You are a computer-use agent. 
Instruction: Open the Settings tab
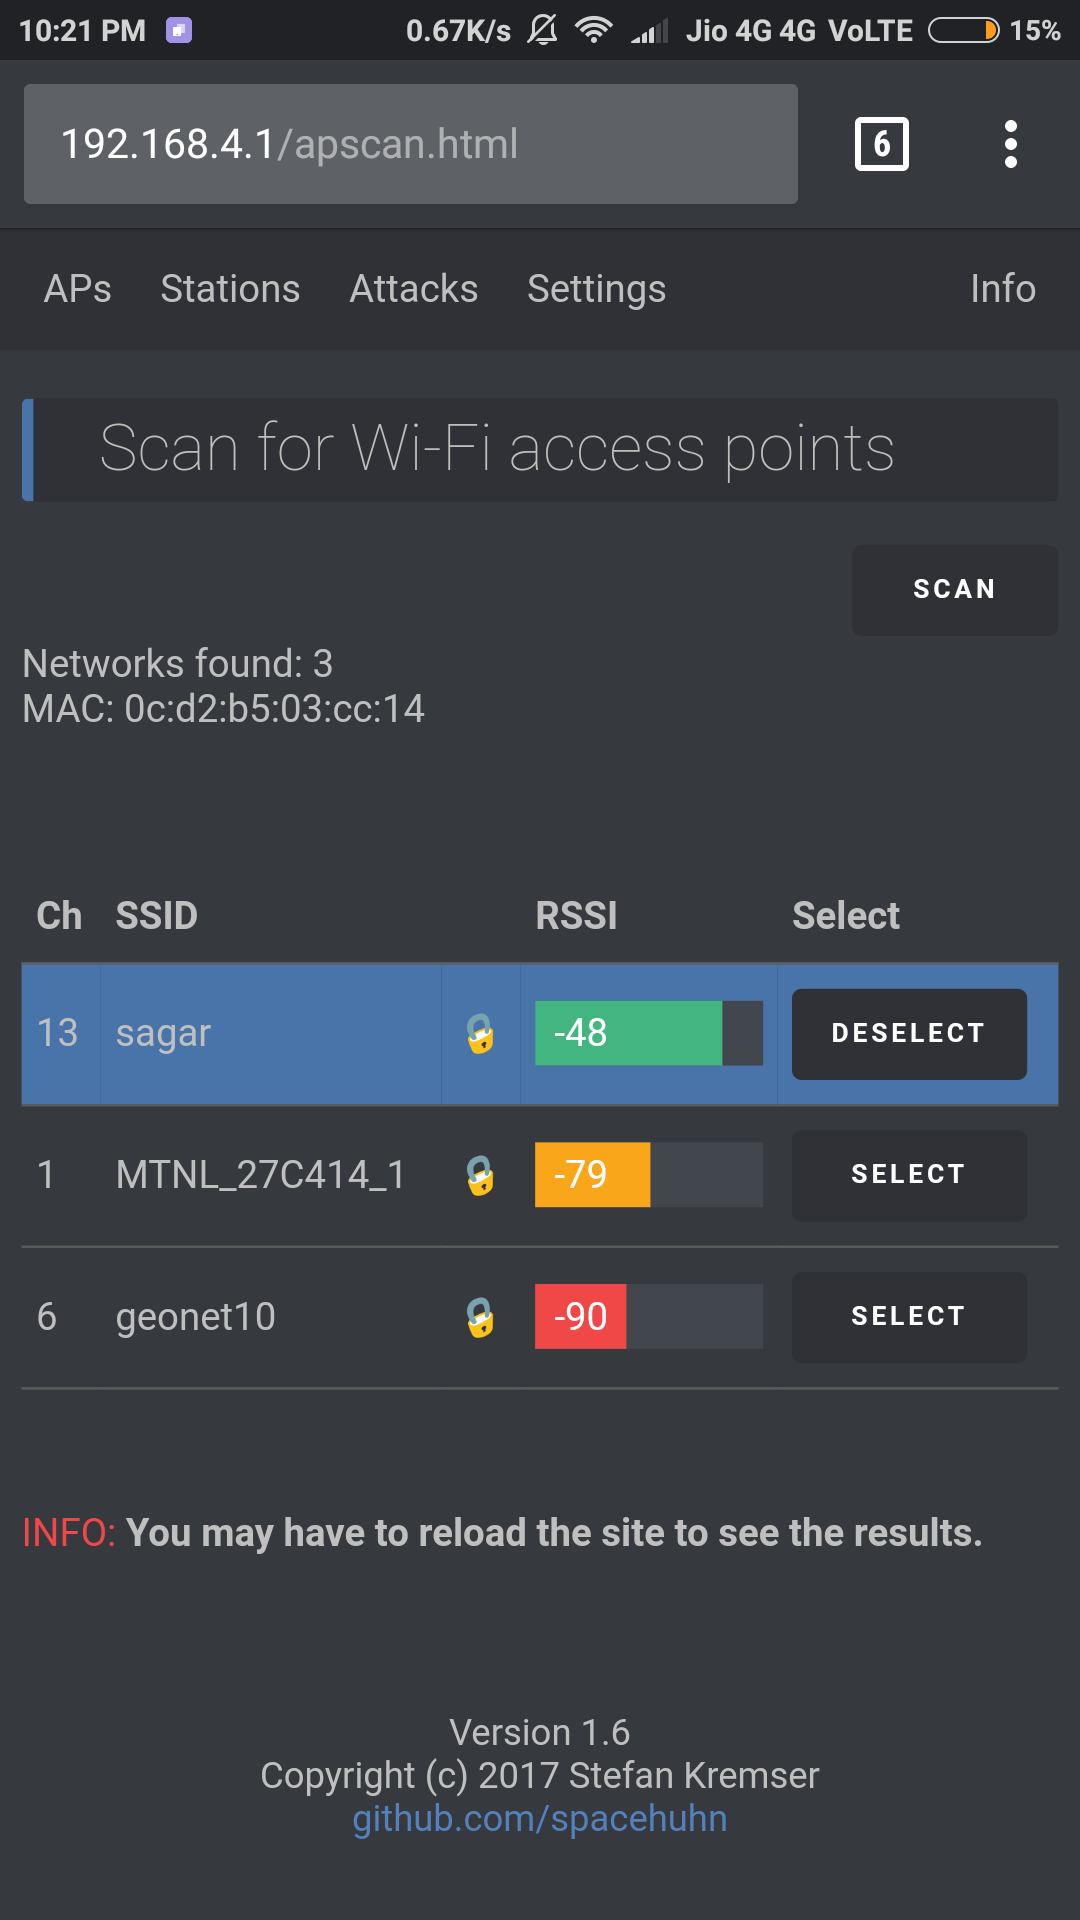[x=596, y=289]
